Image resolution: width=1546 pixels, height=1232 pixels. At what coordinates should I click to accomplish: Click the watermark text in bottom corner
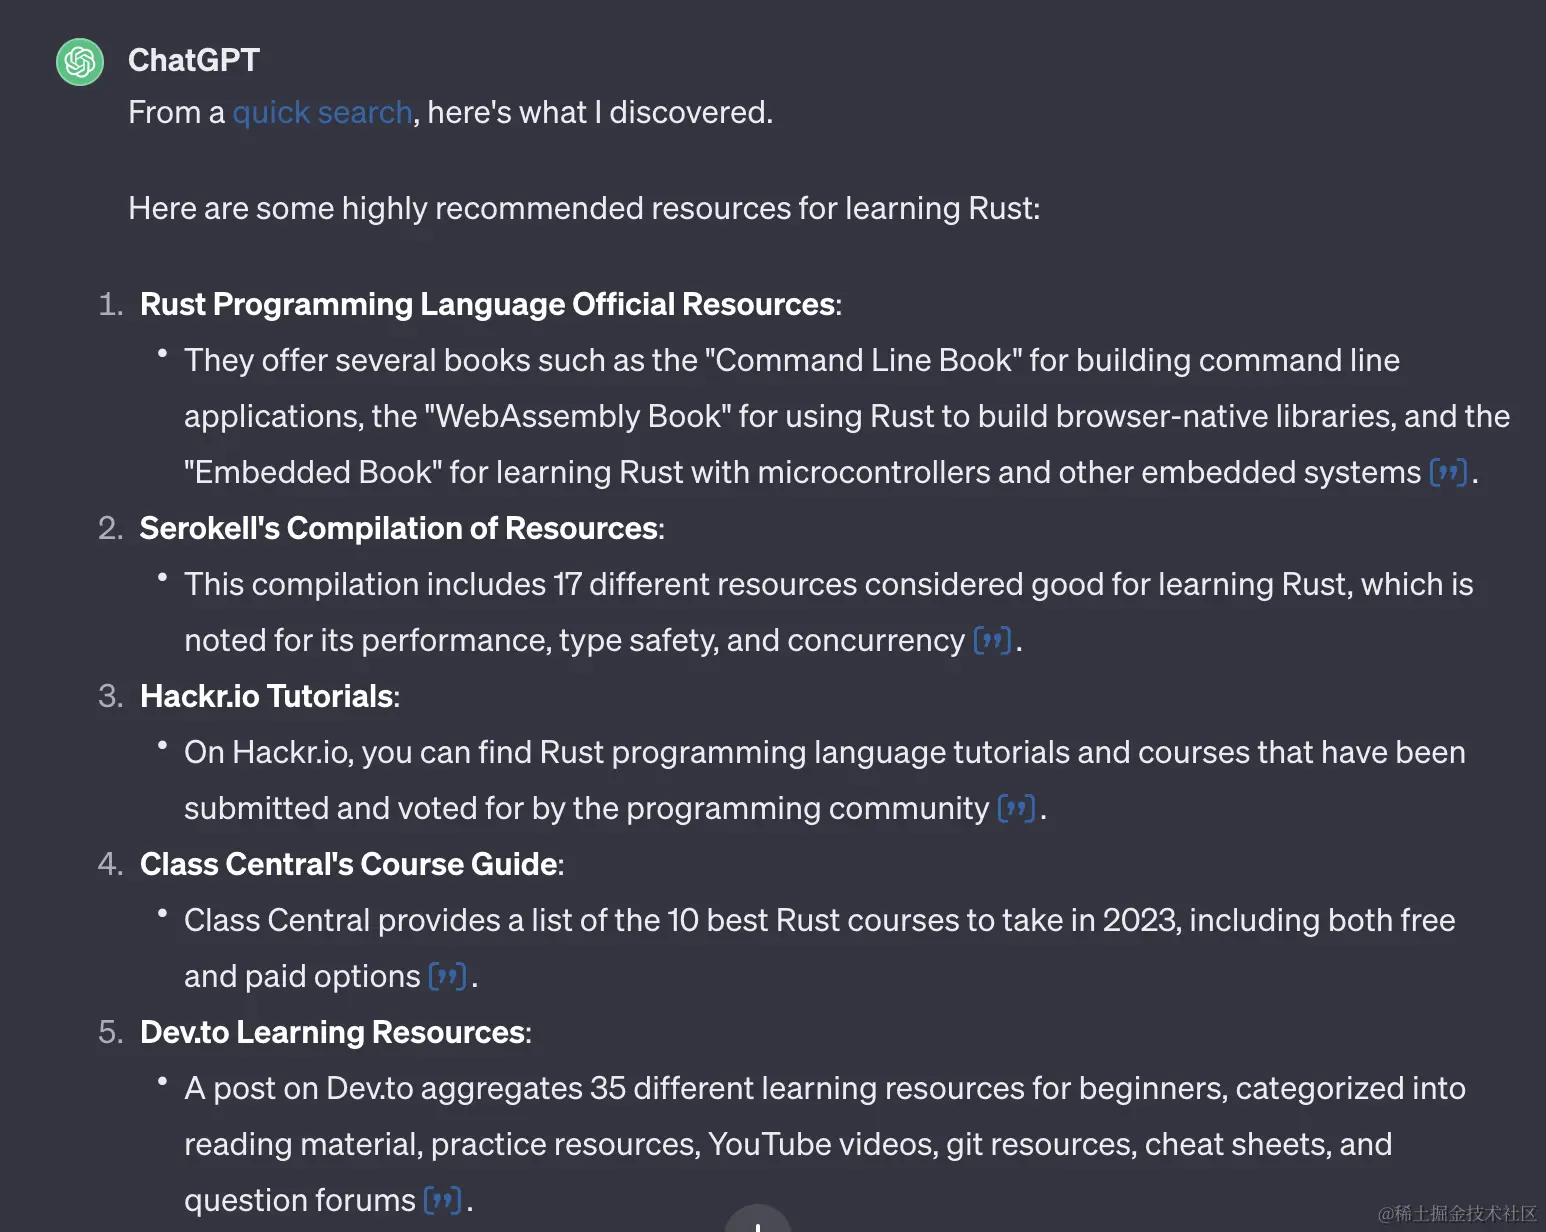[x=1457, y=1213]
